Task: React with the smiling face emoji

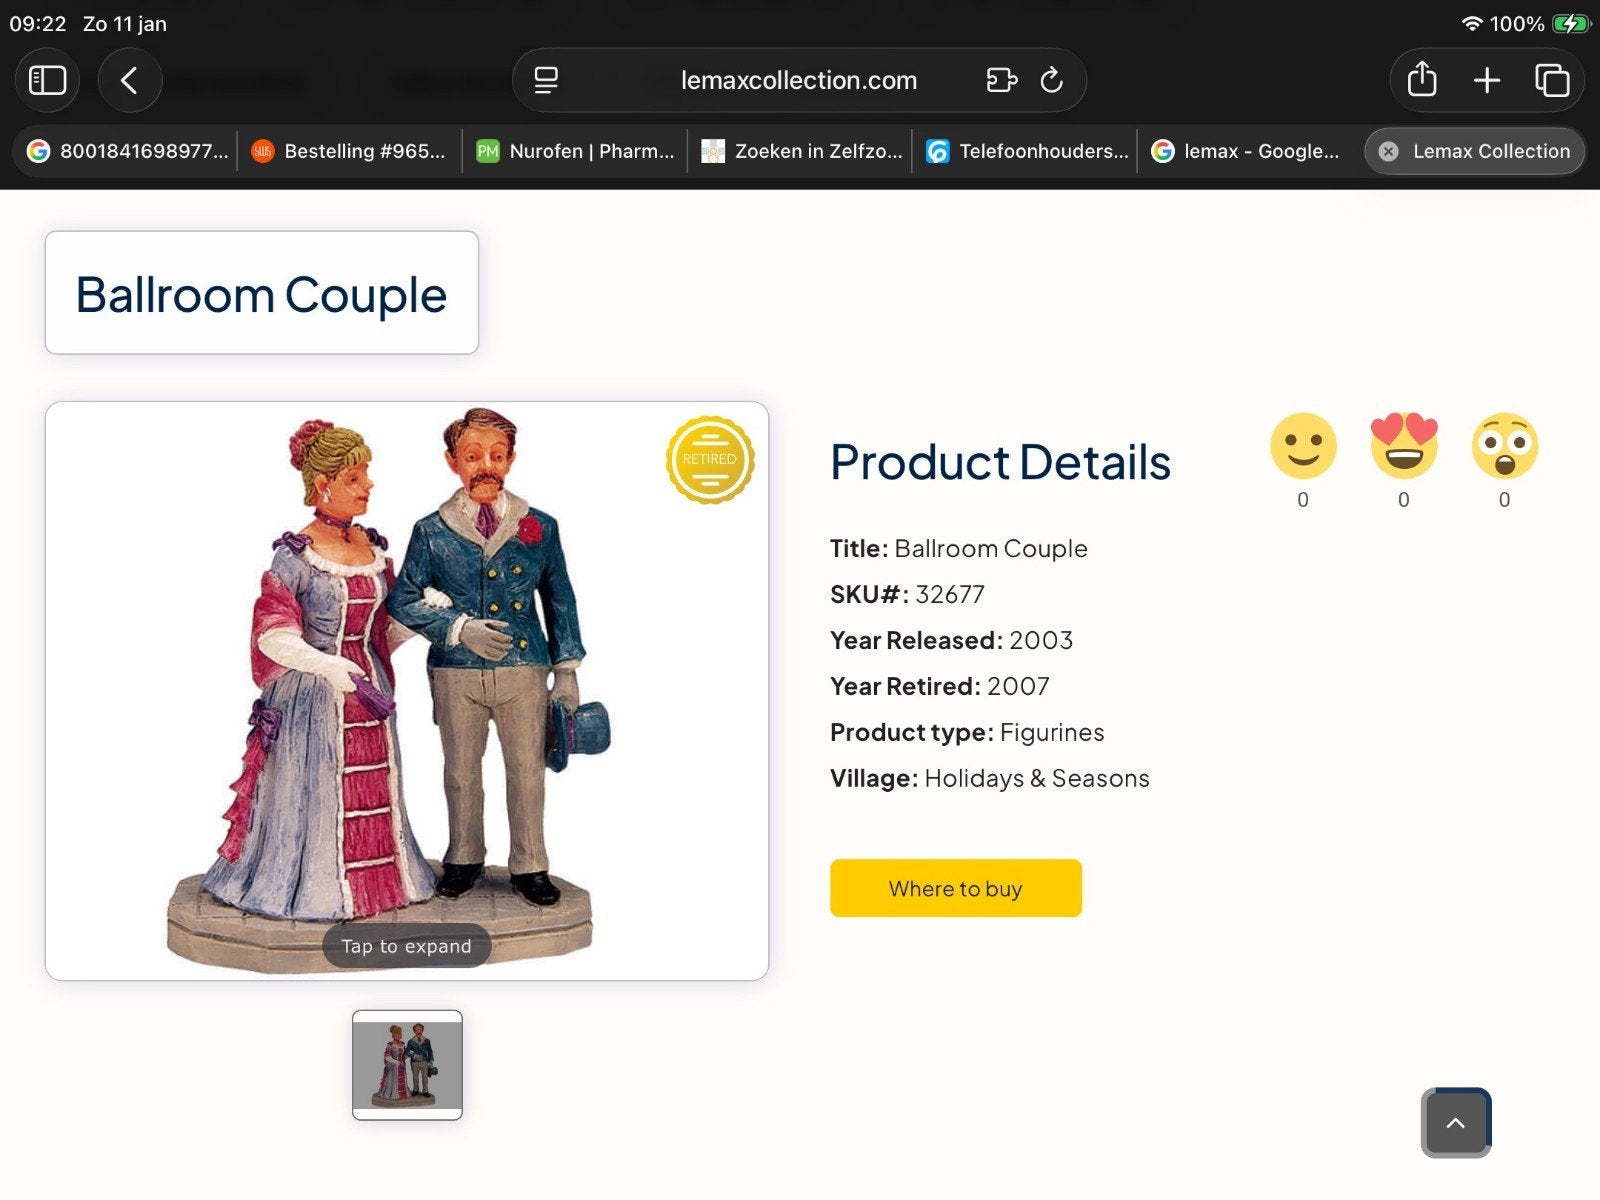Action: 1303,446
